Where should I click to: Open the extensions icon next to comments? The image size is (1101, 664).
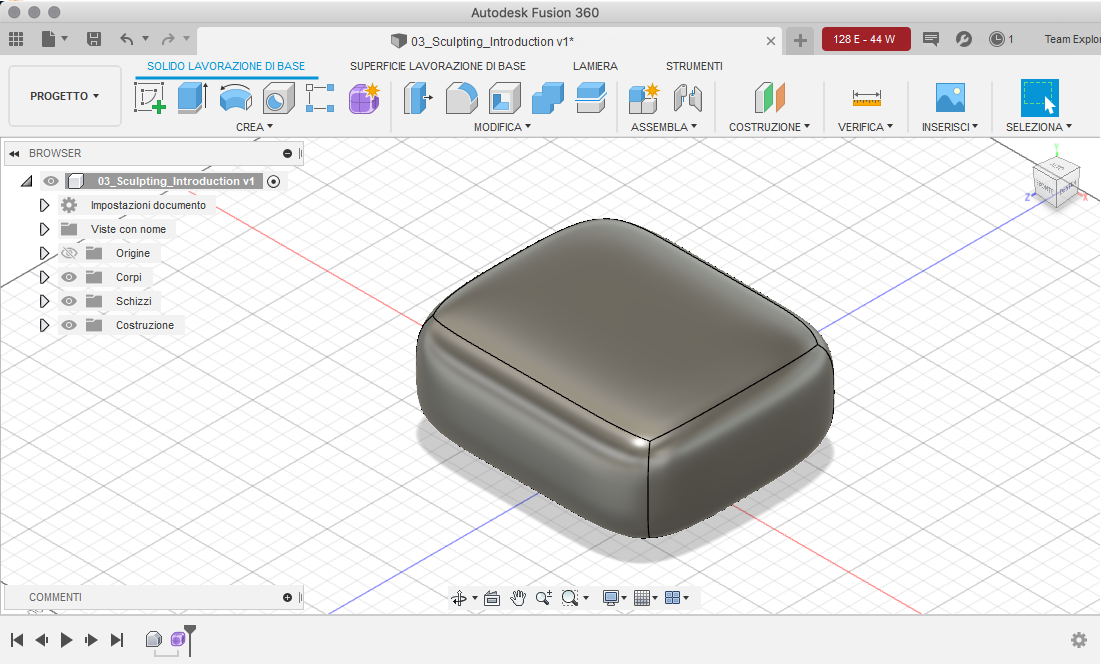964,39
